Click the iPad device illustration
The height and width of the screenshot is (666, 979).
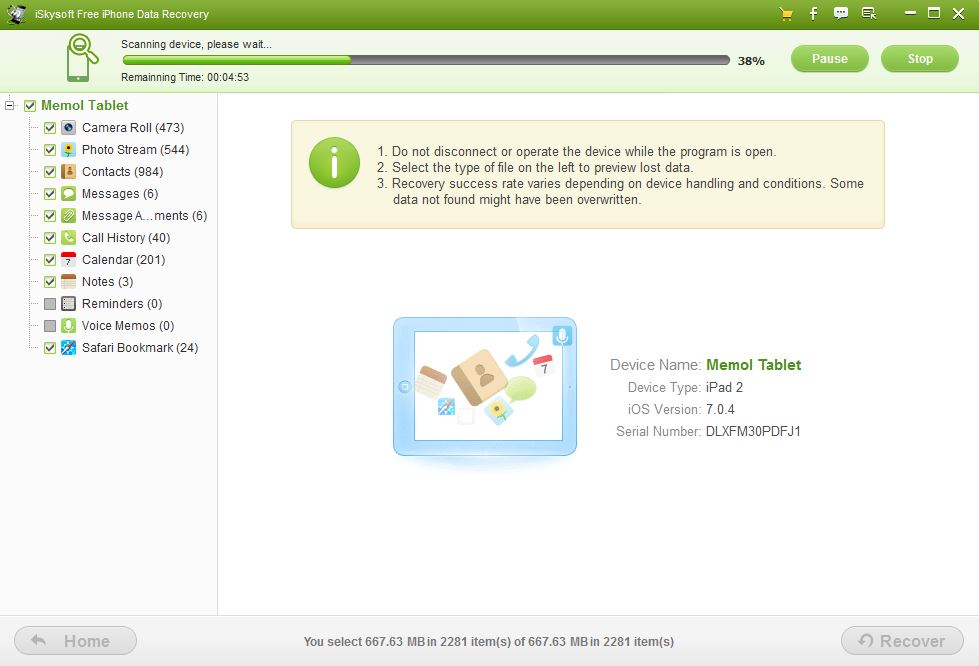coord(485,387)
